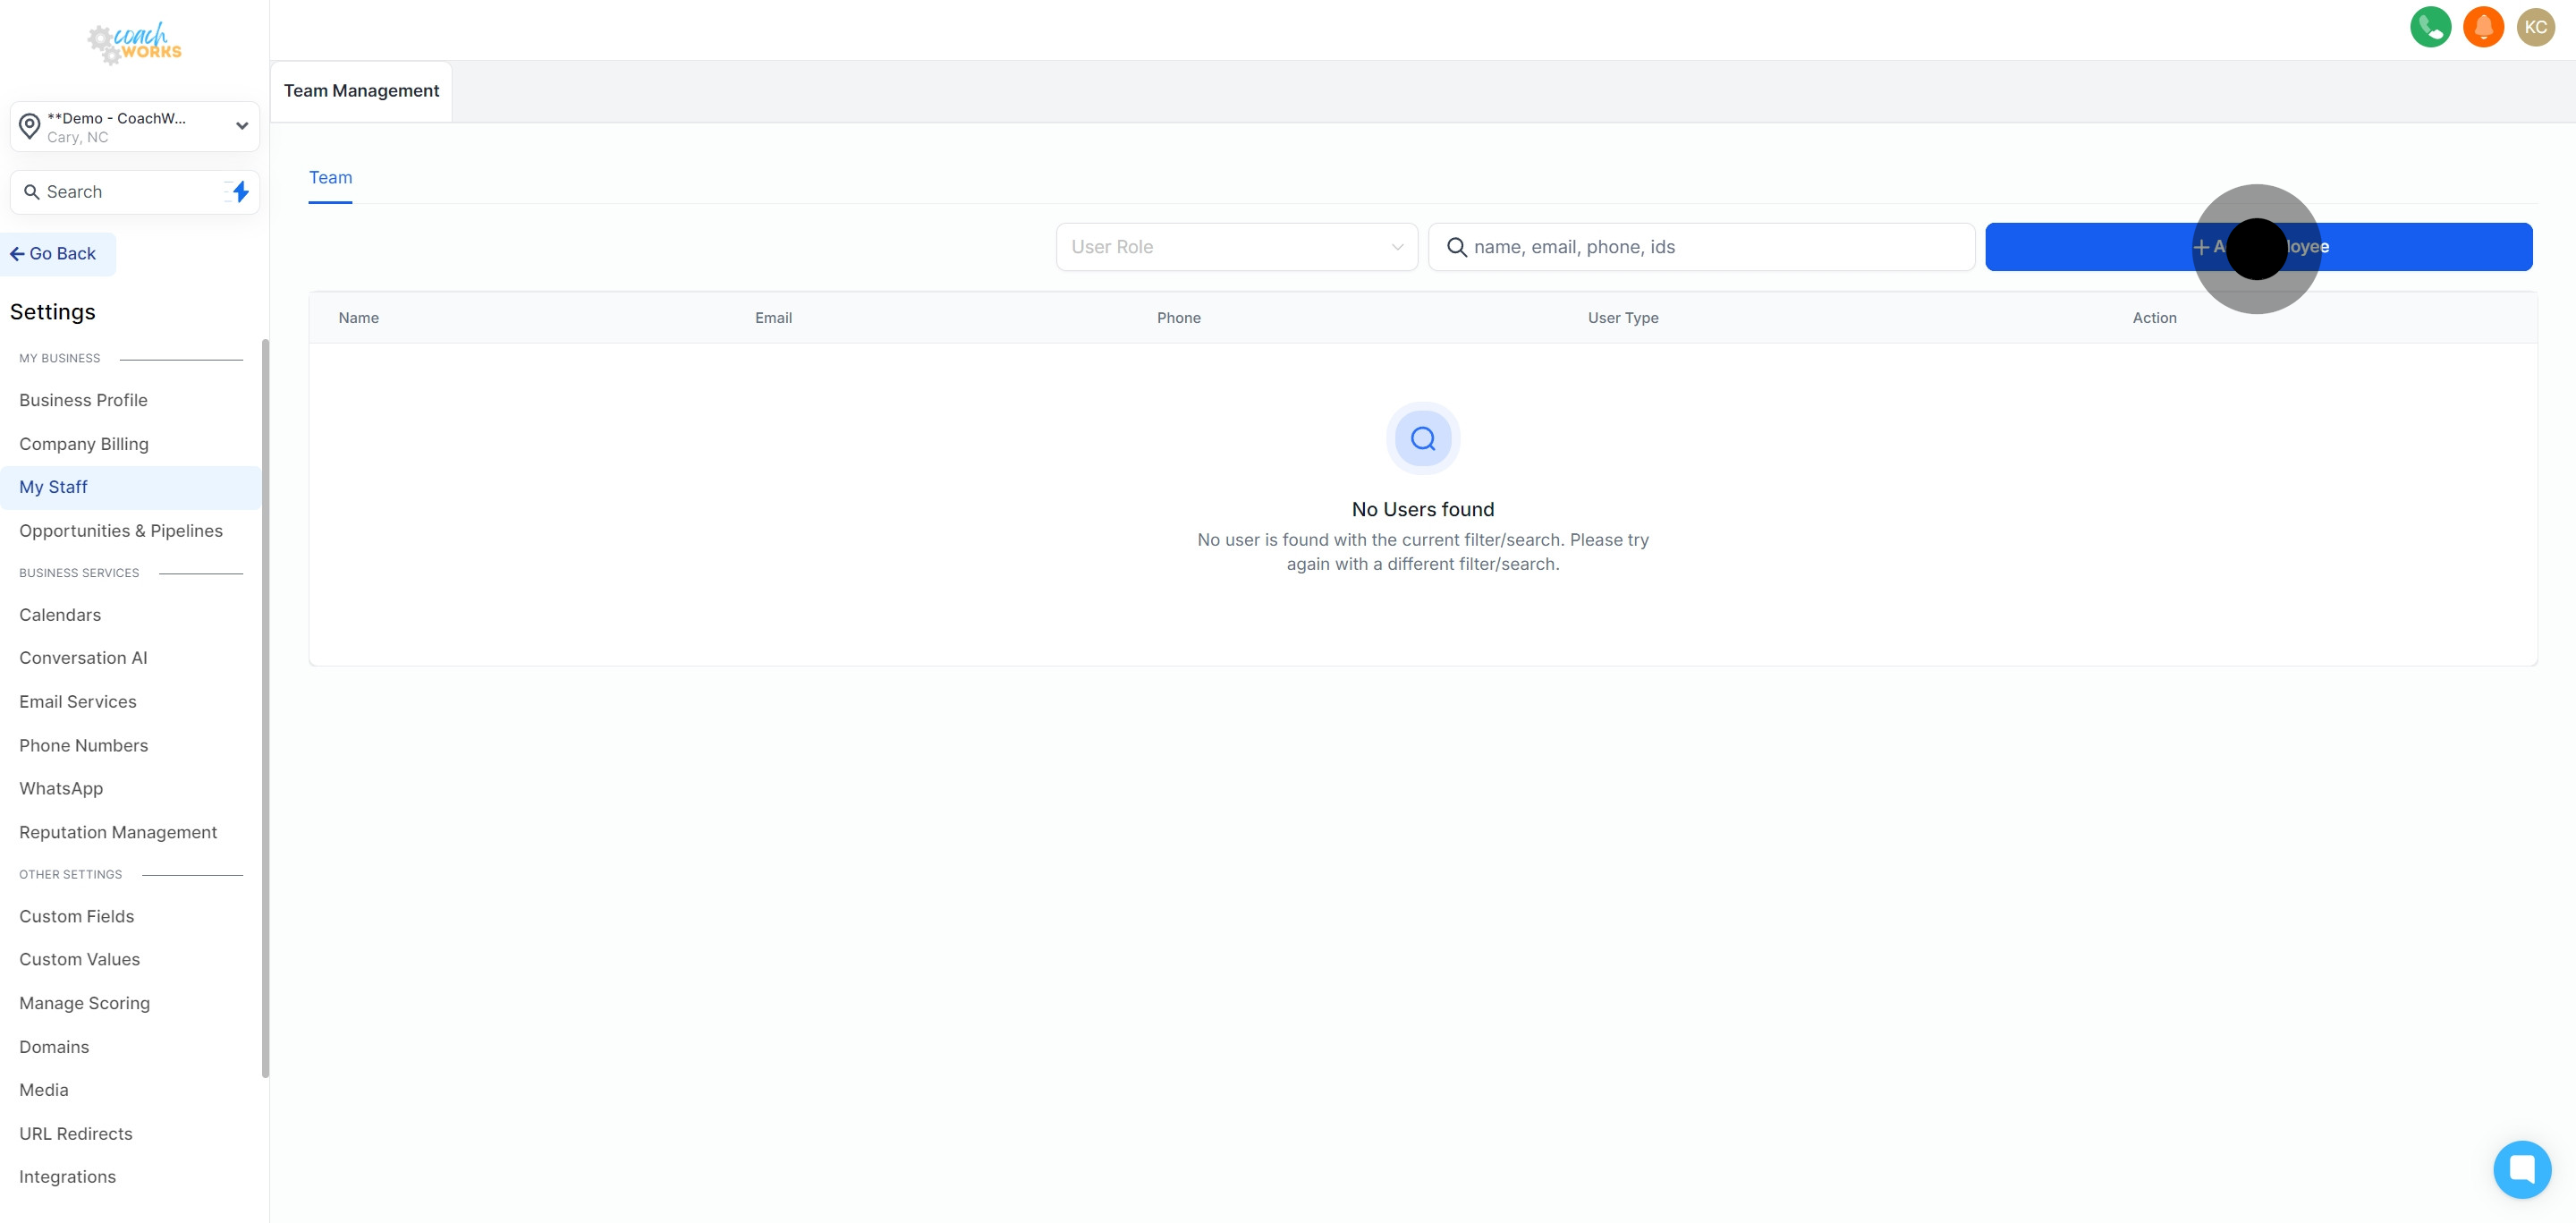Click the location pin icon
The image size is (2576, 1223).
pyautogui.click(x=30, y=127)
